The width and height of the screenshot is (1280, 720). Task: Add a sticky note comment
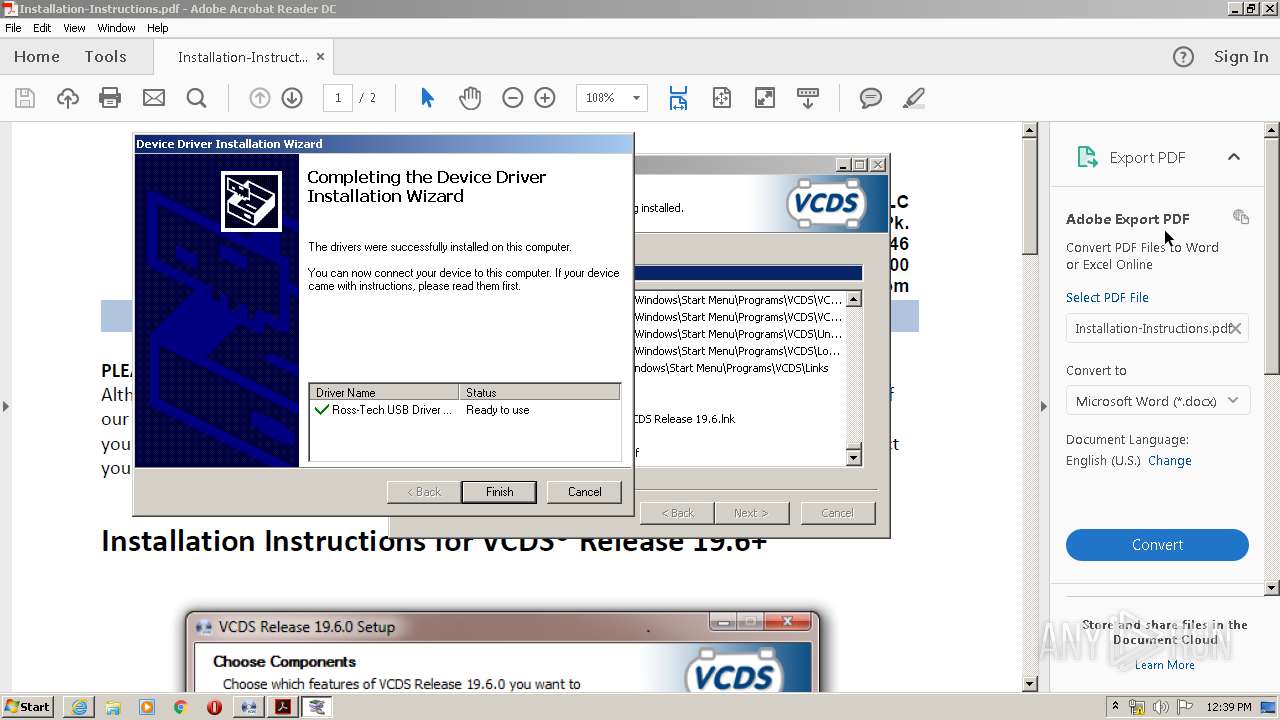[x=871, y=98]
